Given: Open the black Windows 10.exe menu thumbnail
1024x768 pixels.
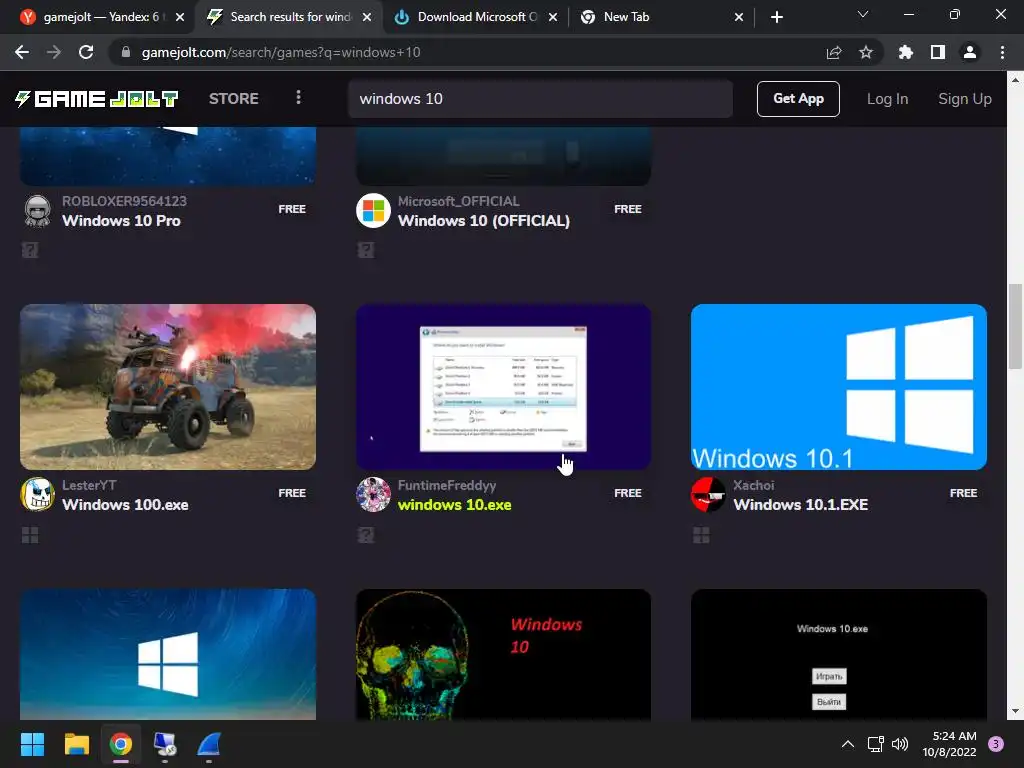Looking at the screenshot, I should click(839, 654).
